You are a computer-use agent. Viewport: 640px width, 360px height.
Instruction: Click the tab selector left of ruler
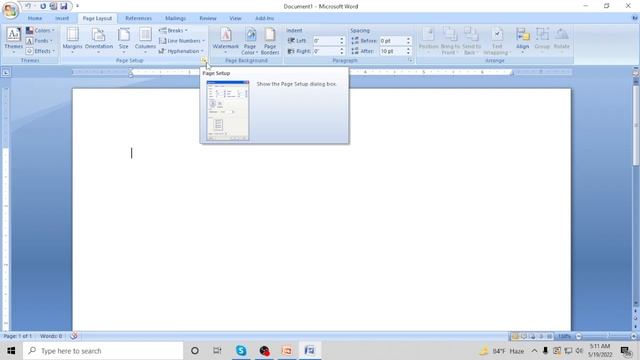tap(6, 73)
